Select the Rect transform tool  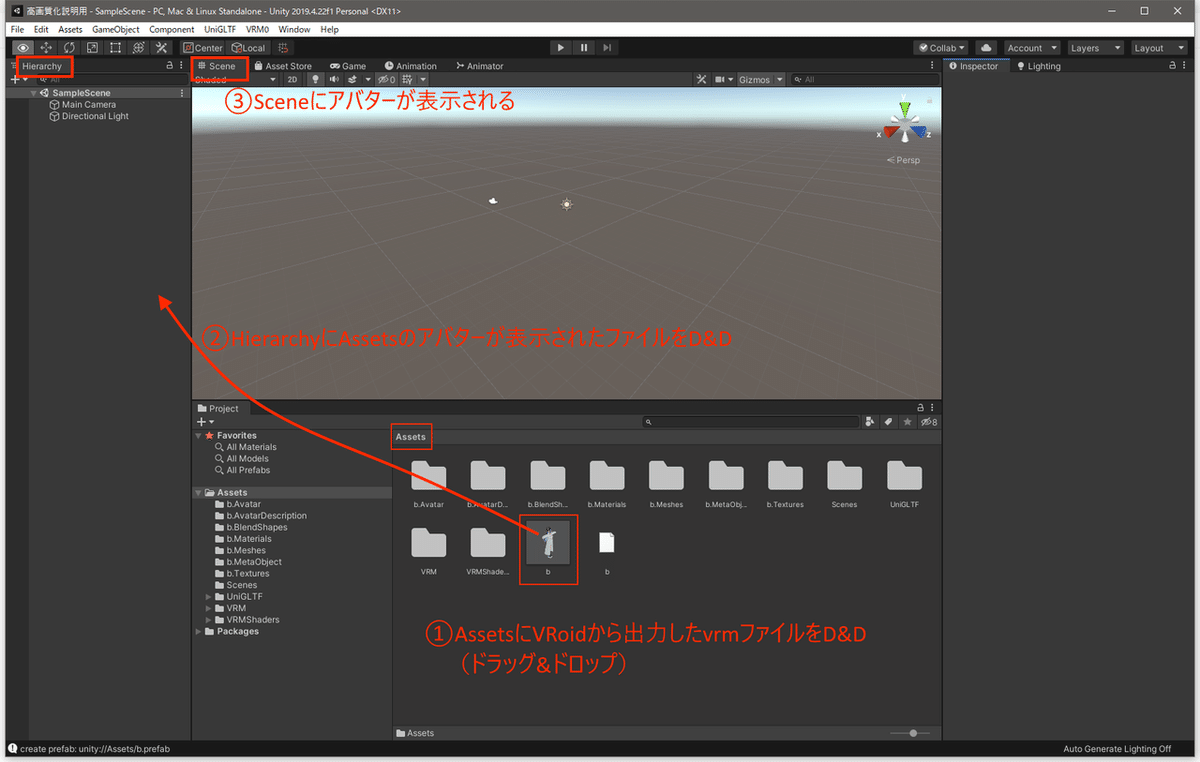point(115,48)
